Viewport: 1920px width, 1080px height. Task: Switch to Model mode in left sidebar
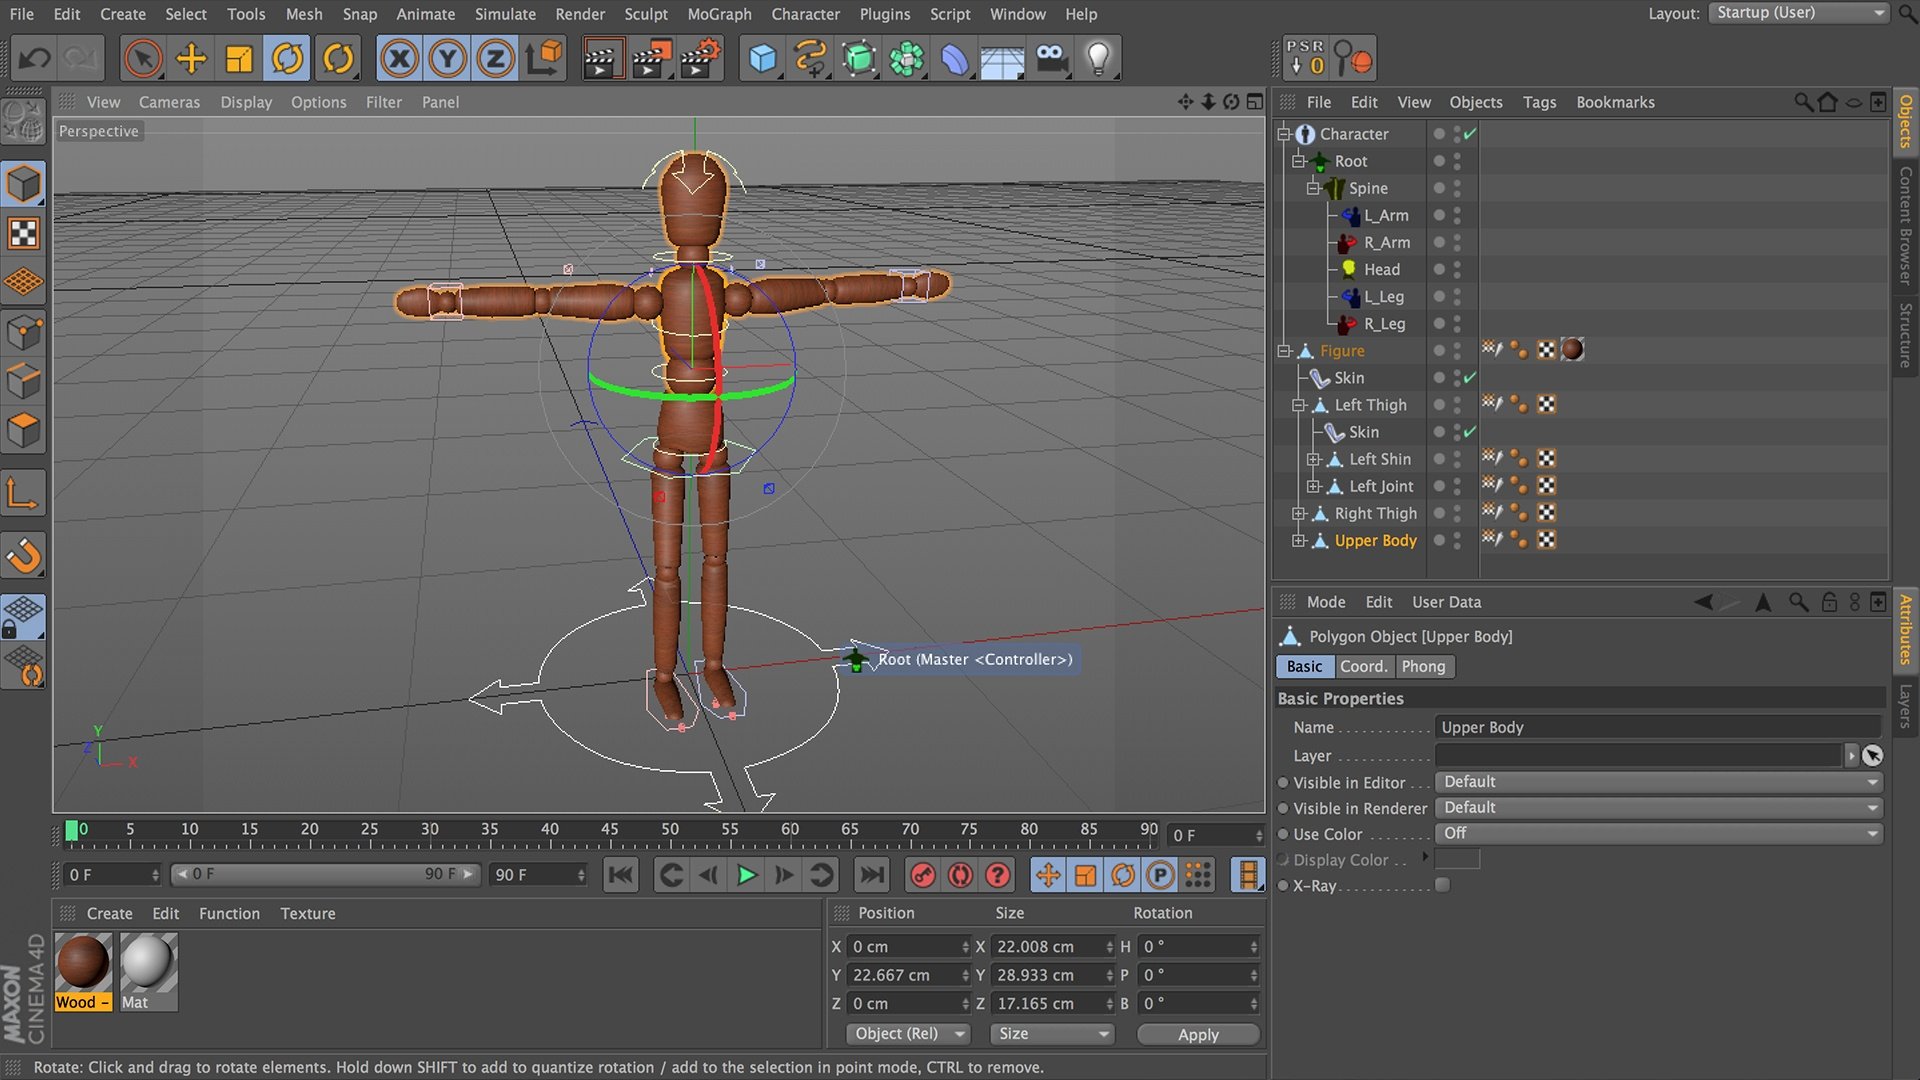coord(24,184)
